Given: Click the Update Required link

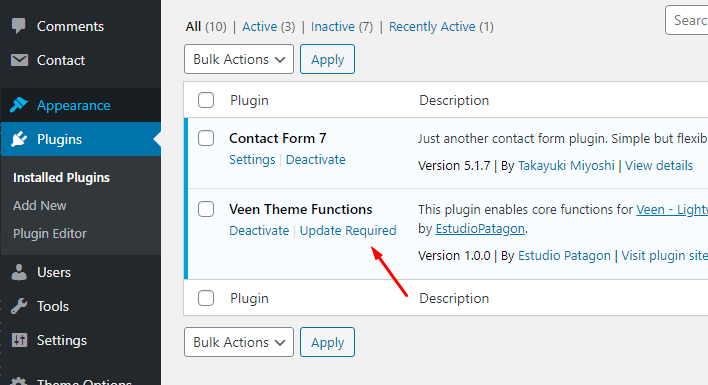Looking at the screenshot, I should tap(348, 231).
